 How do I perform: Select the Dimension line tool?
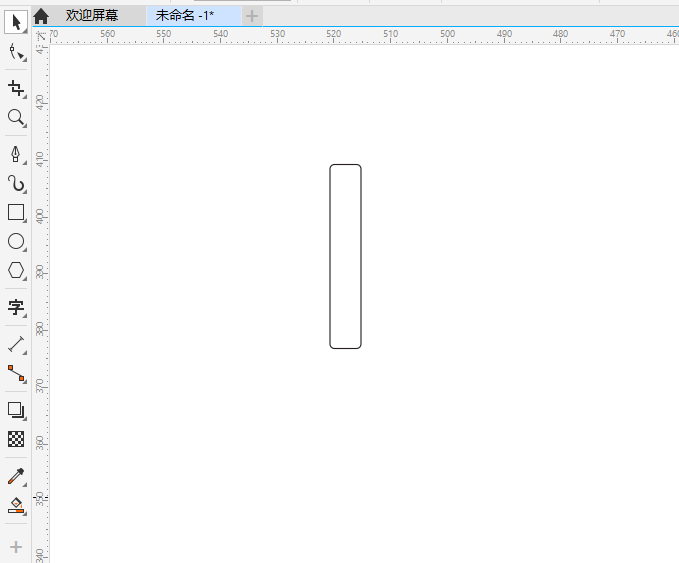pos(16,345)
